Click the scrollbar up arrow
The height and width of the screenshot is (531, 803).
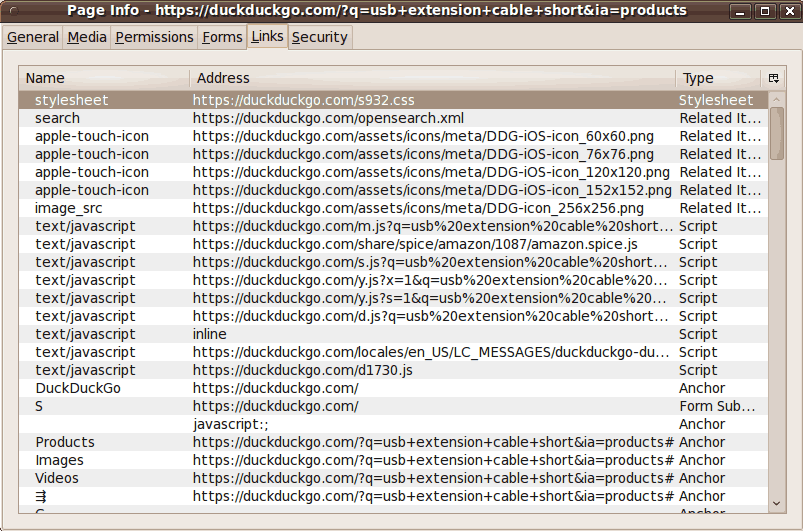click(x=776, y=99)
